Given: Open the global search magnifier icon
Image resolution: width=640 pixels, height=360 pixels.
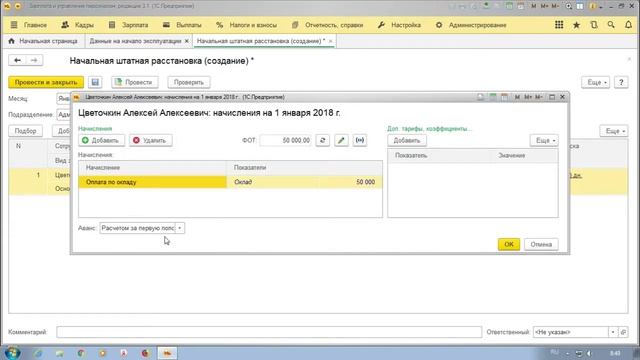Looking at the screenshot, I should point(611,25).
